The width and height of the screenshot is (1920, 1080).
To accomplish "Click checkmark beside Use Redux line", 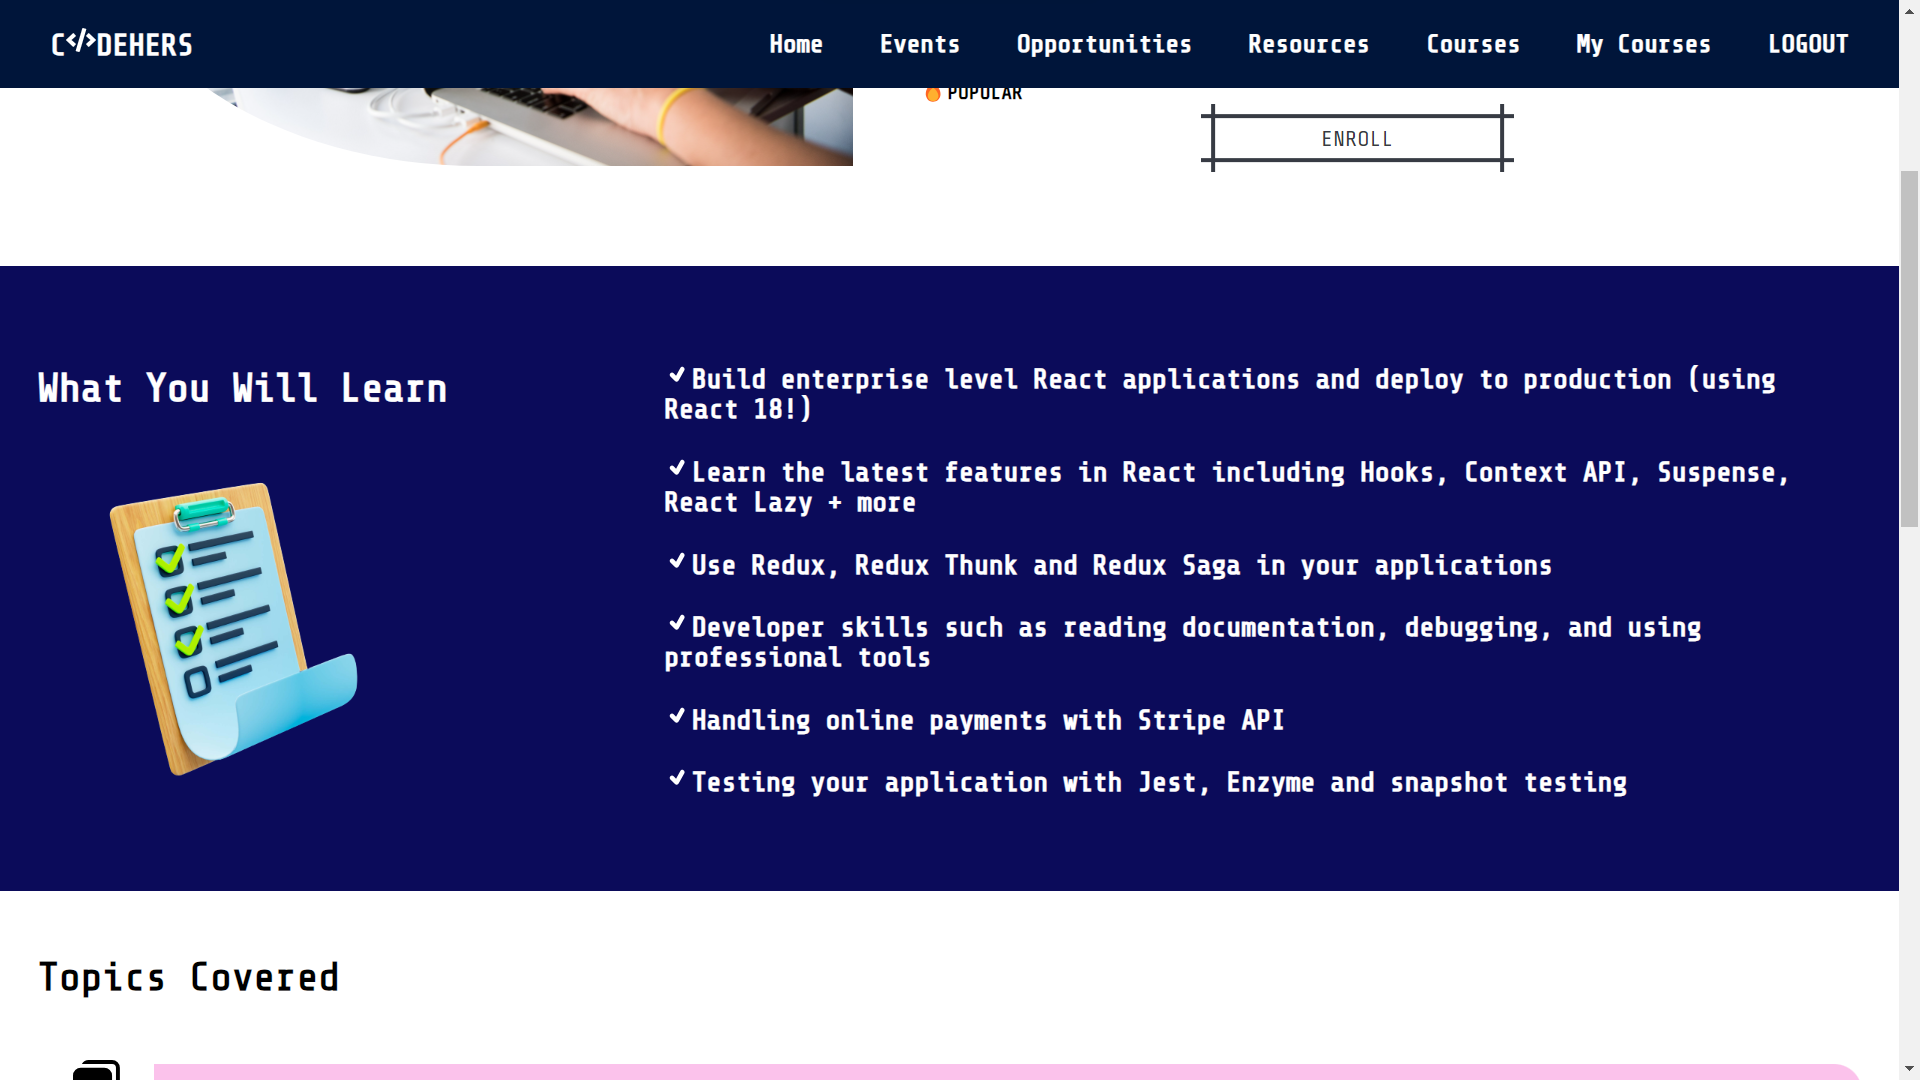I will 677,562.
